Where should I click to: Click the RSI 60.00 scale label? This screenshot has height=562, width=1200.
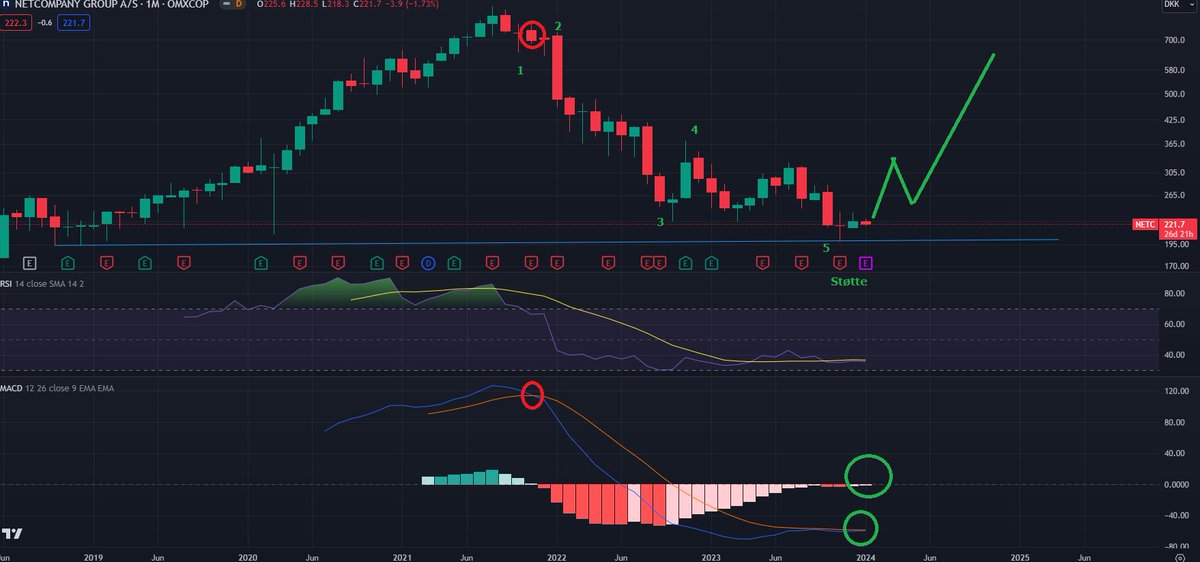pyautogui.click(x=1174, y=325)
